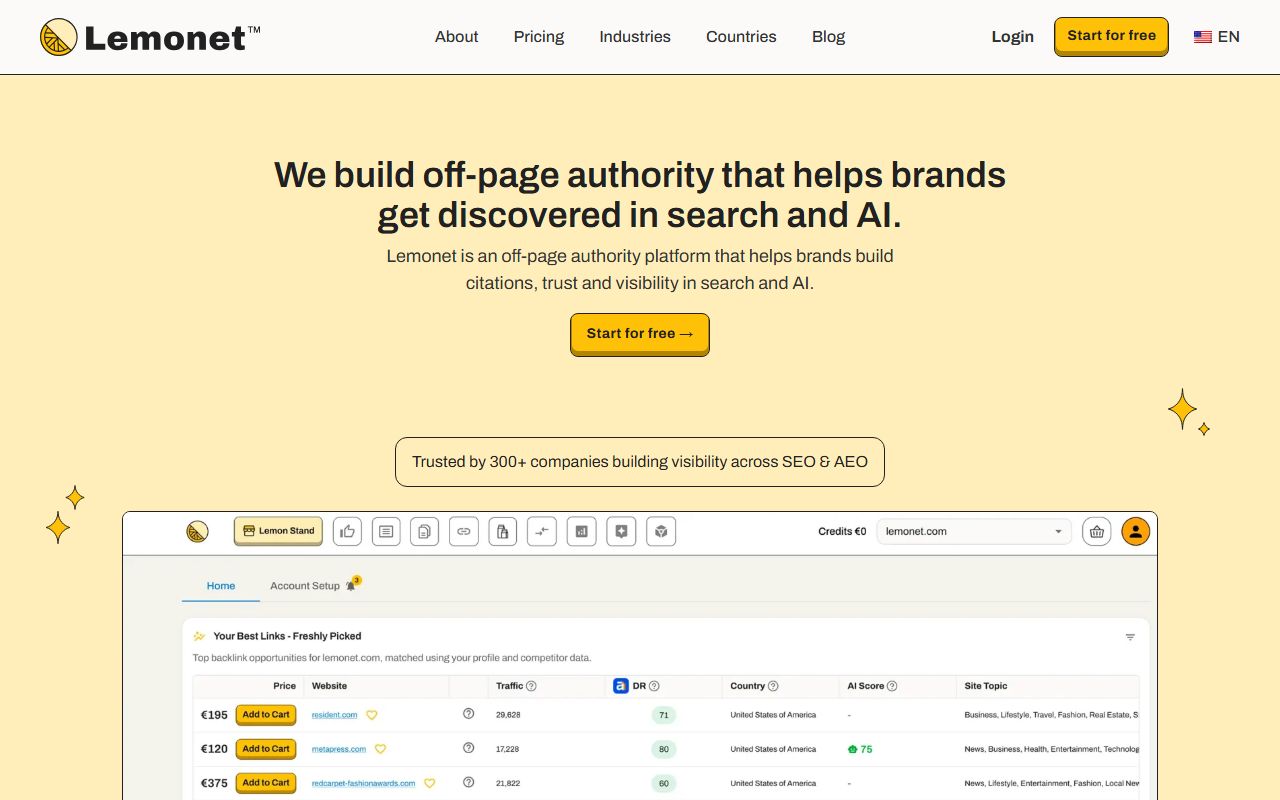1280x800 pixels.
Task: Open the Countries menu
Action: click(x=741, y=37)
